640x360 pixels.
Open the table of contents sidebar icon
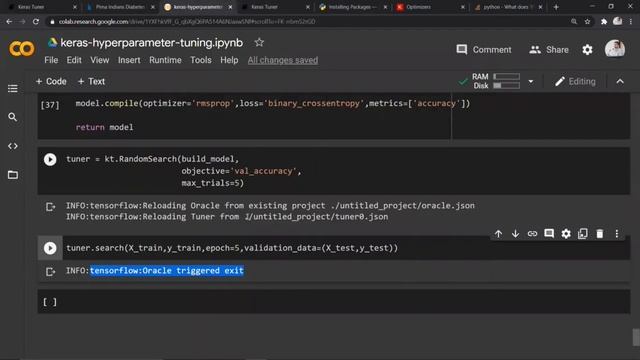coord(13,89)
